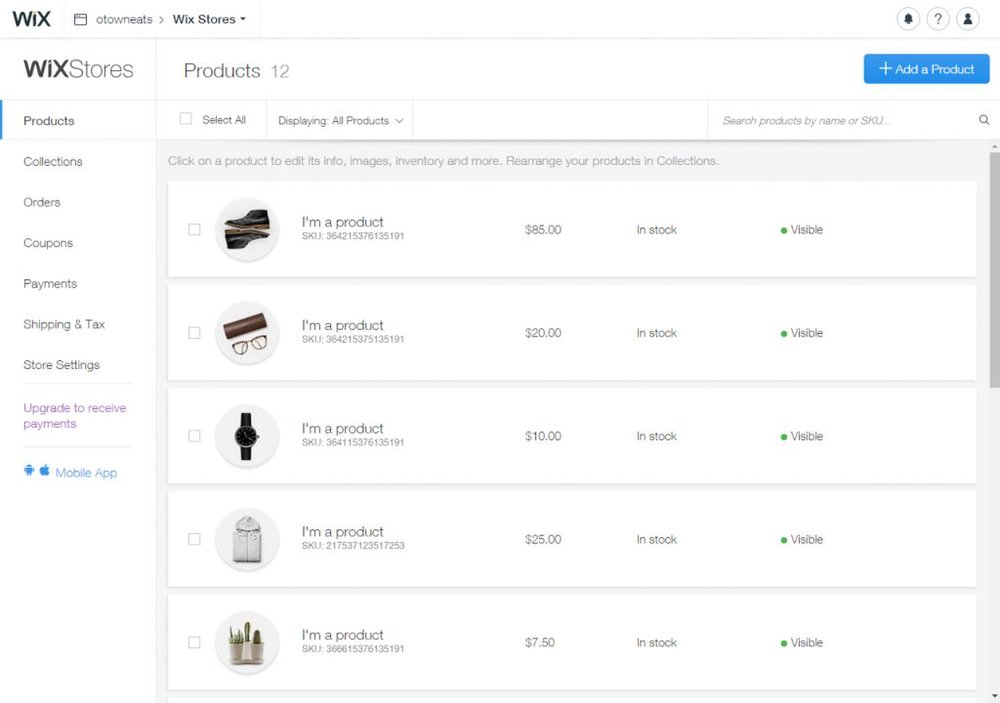Tick the checkbox for the $20.00 product

(x=195, y=333)
